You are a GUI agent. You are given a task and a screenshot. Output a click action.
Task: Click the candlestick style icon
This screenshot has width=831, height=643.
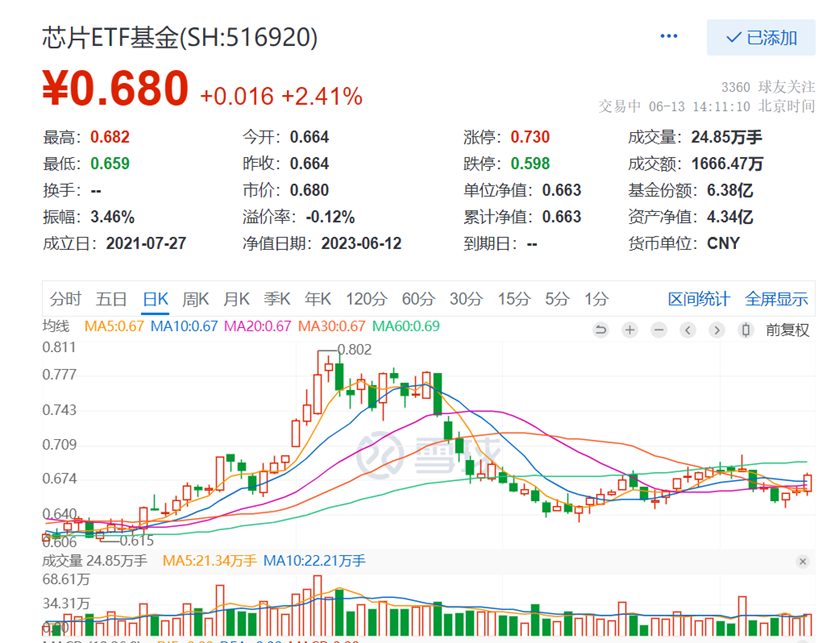point(746,330)
